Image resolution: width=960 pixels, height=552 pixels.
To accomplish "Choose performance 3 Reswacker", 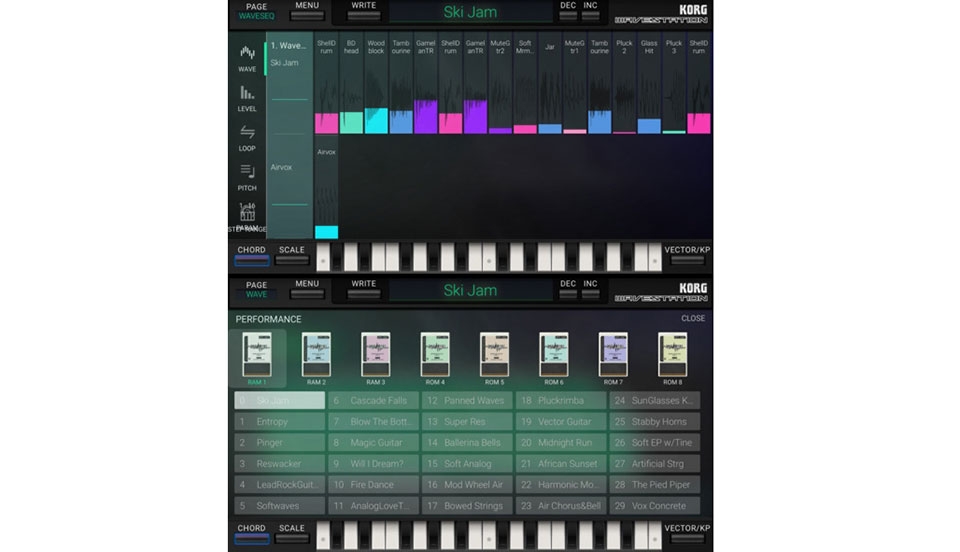I will tap(280, 463).
